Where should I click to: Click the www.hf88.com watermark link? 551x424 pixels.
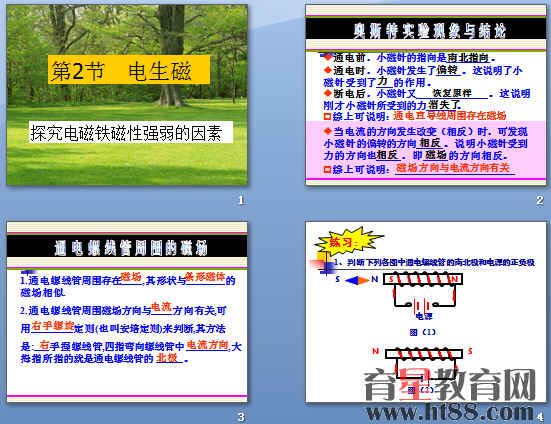[x=449, y=411]
